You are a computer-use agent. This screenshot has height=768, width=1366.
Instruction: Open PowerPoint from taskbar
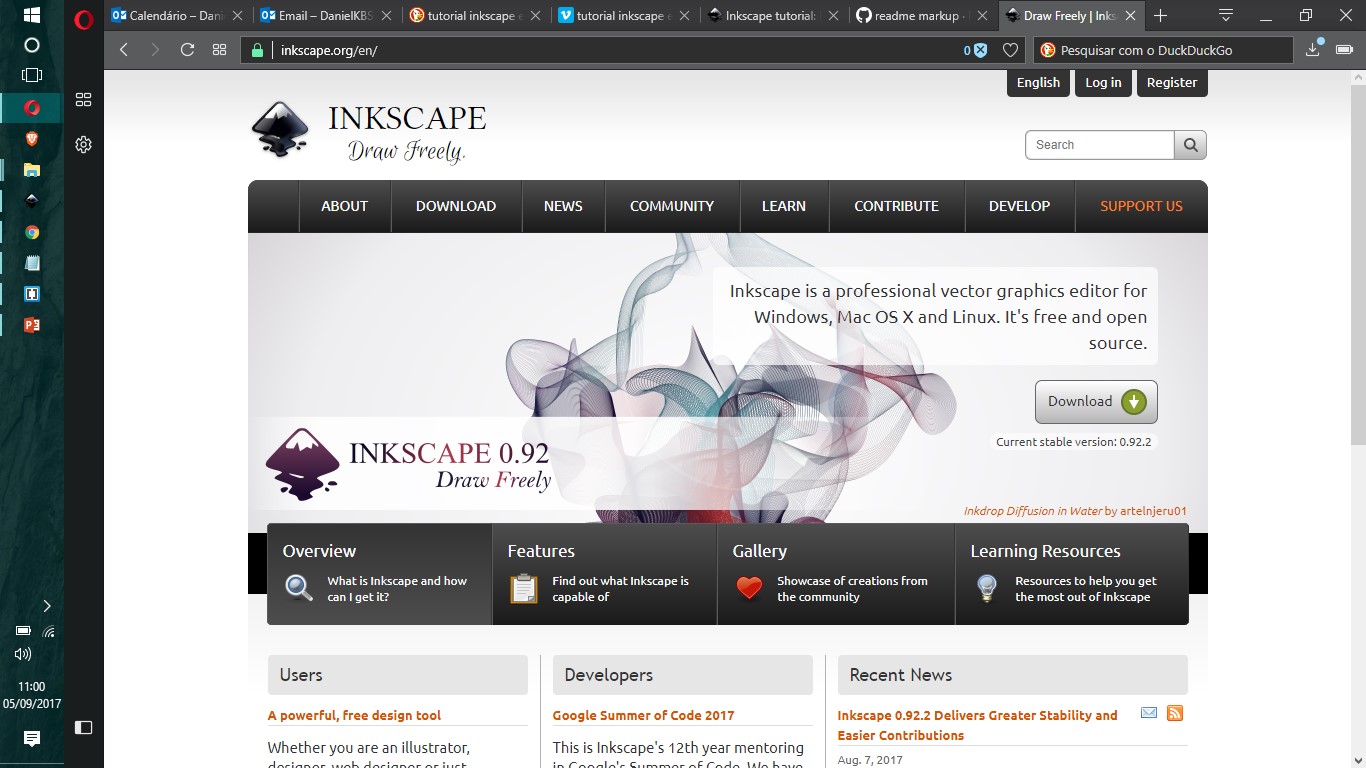click(31, 325)
